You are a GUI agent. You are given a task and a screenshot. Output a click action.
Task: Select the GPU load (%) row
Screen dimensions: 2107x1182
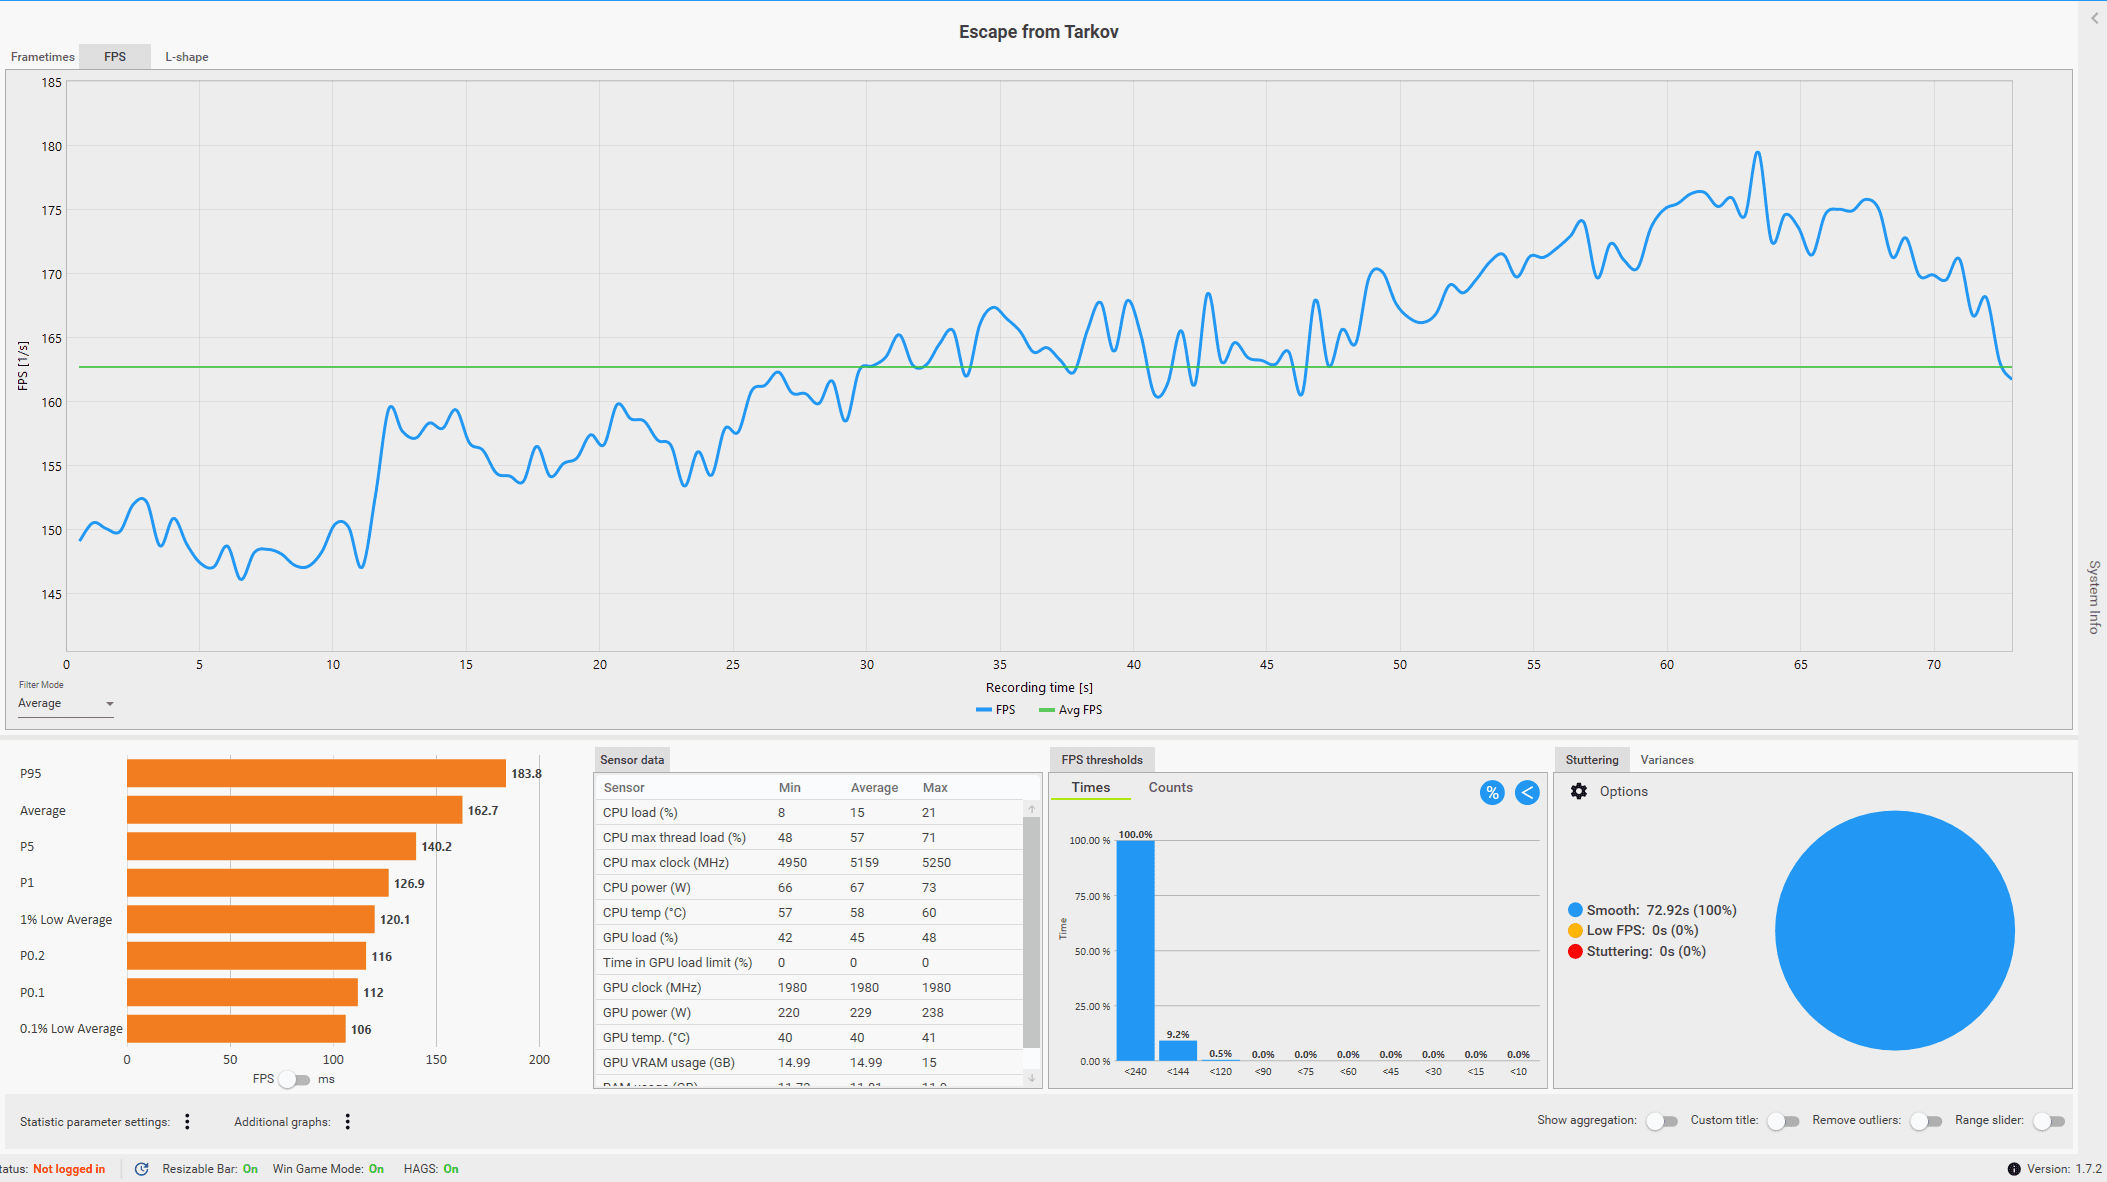pos(809,938)
